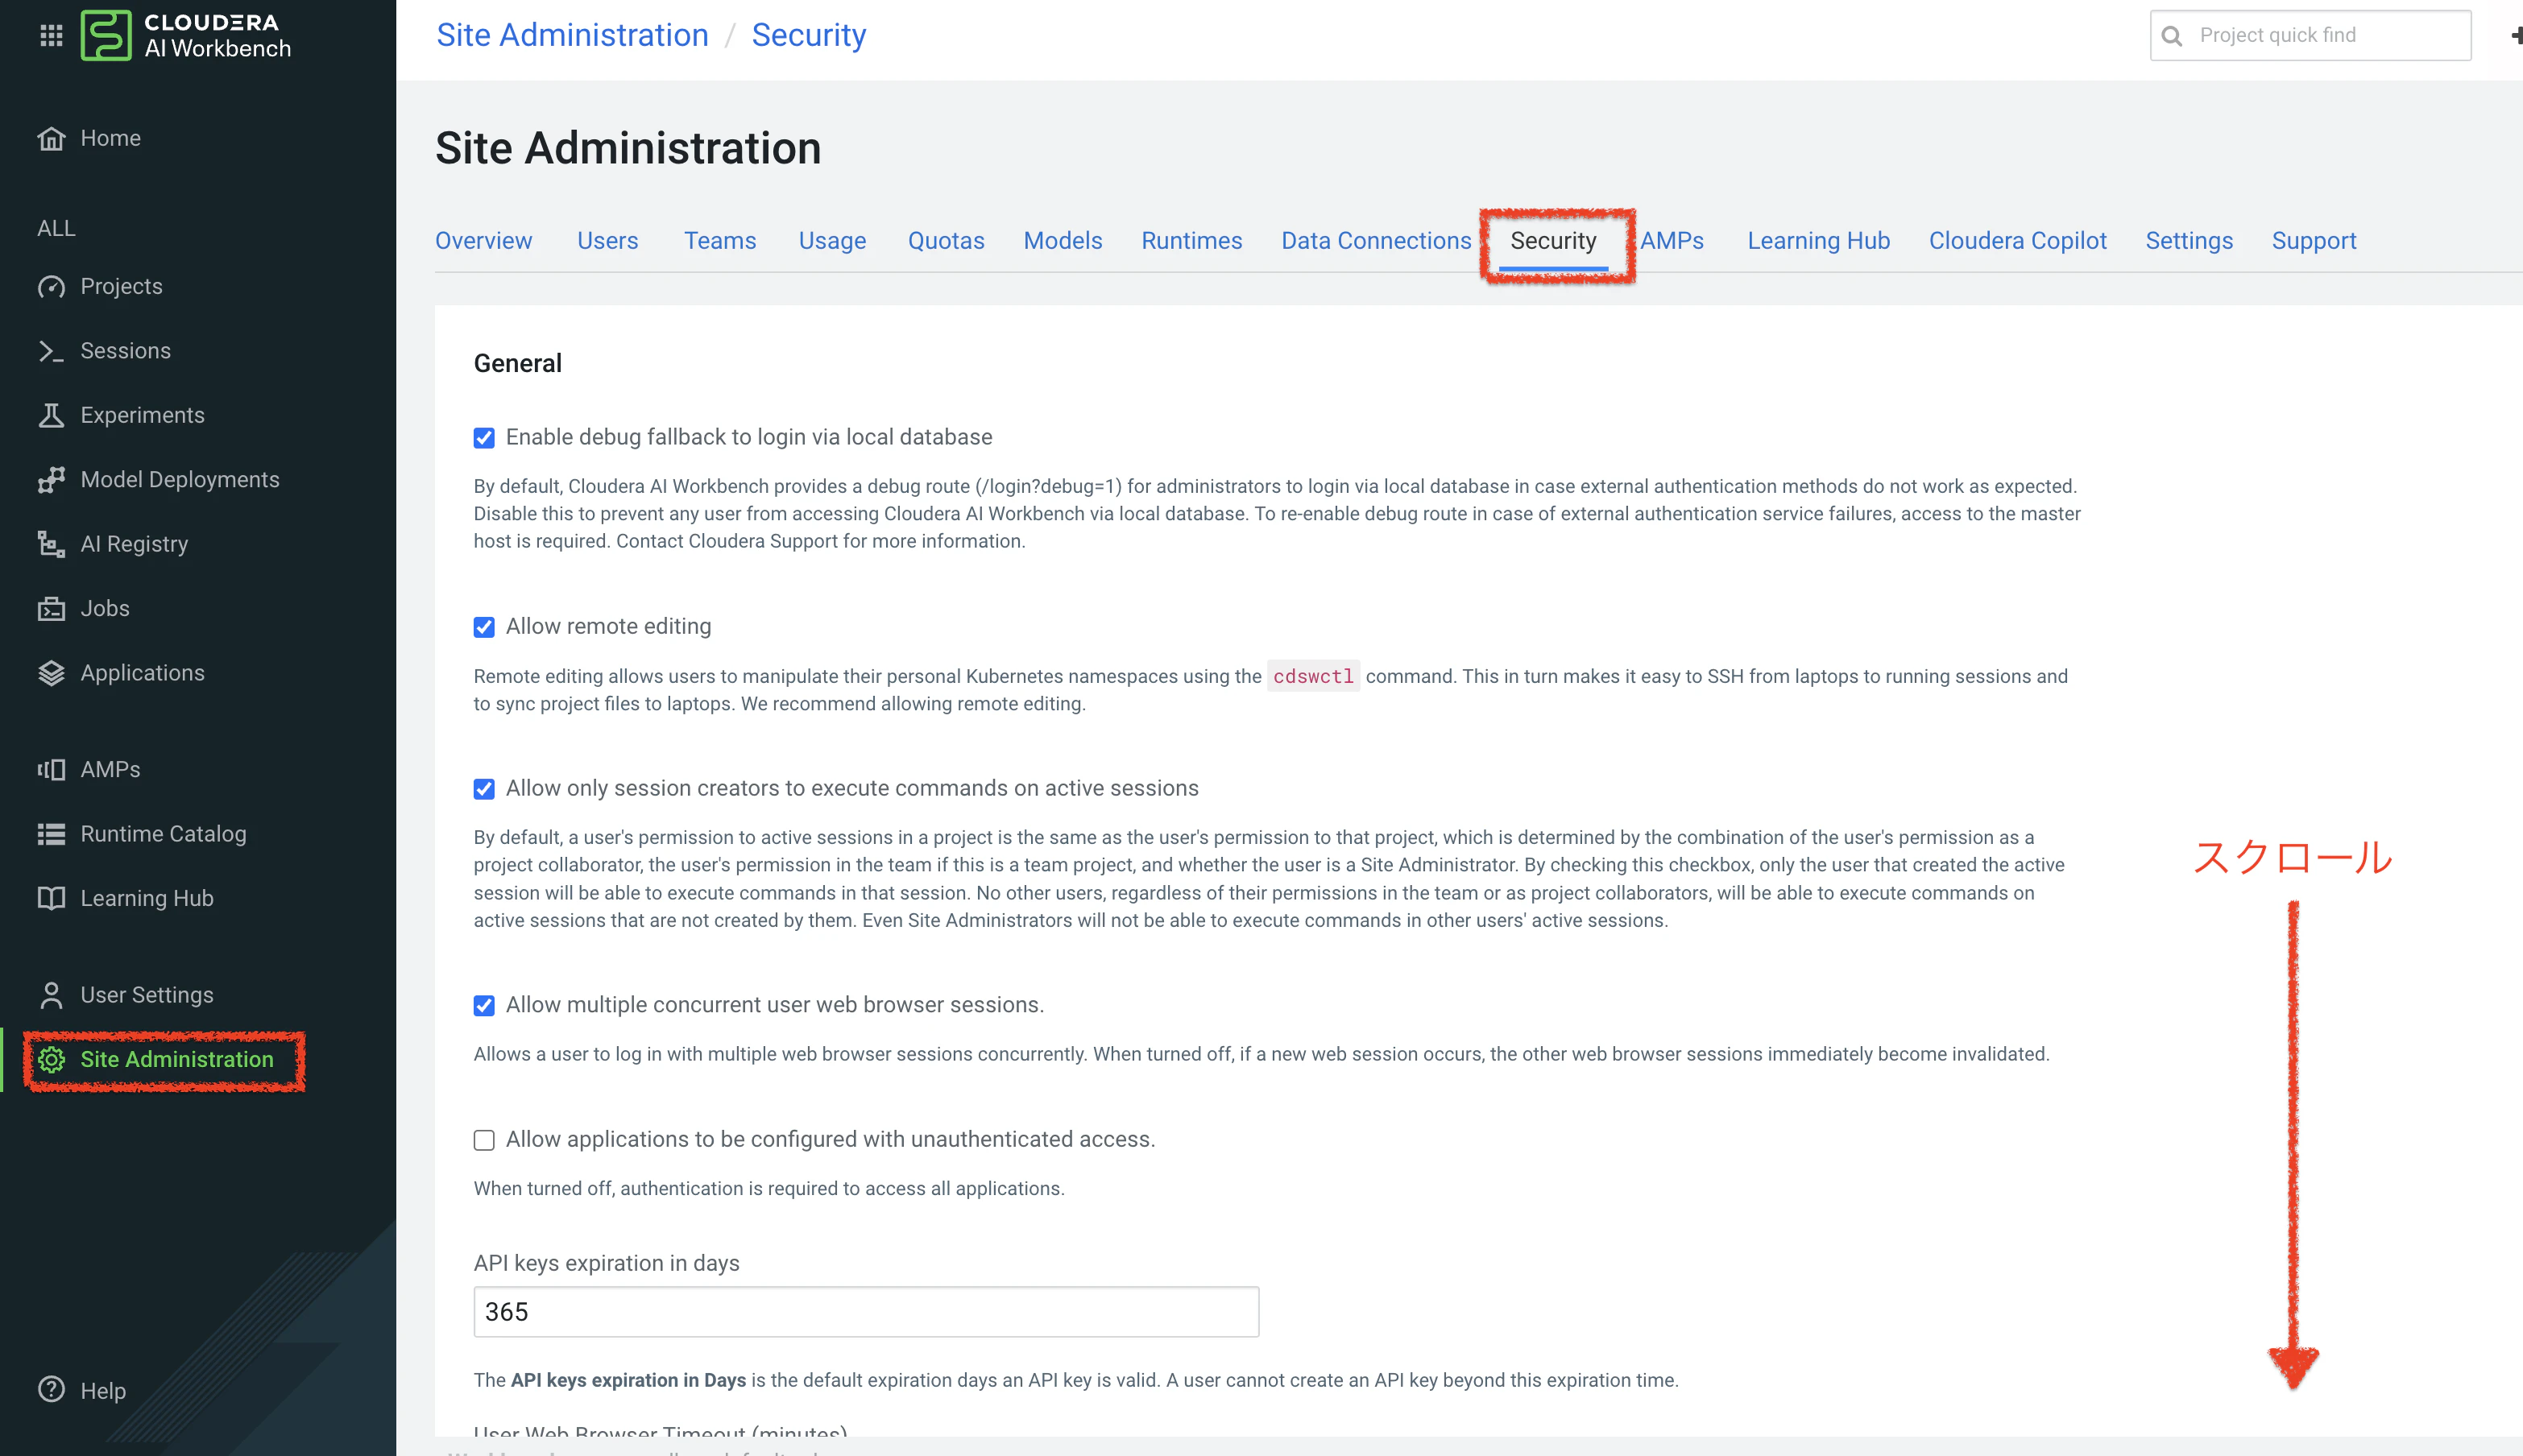Open the Sessions panel
Screen dimensions: 2523x1456
point(125,350)
